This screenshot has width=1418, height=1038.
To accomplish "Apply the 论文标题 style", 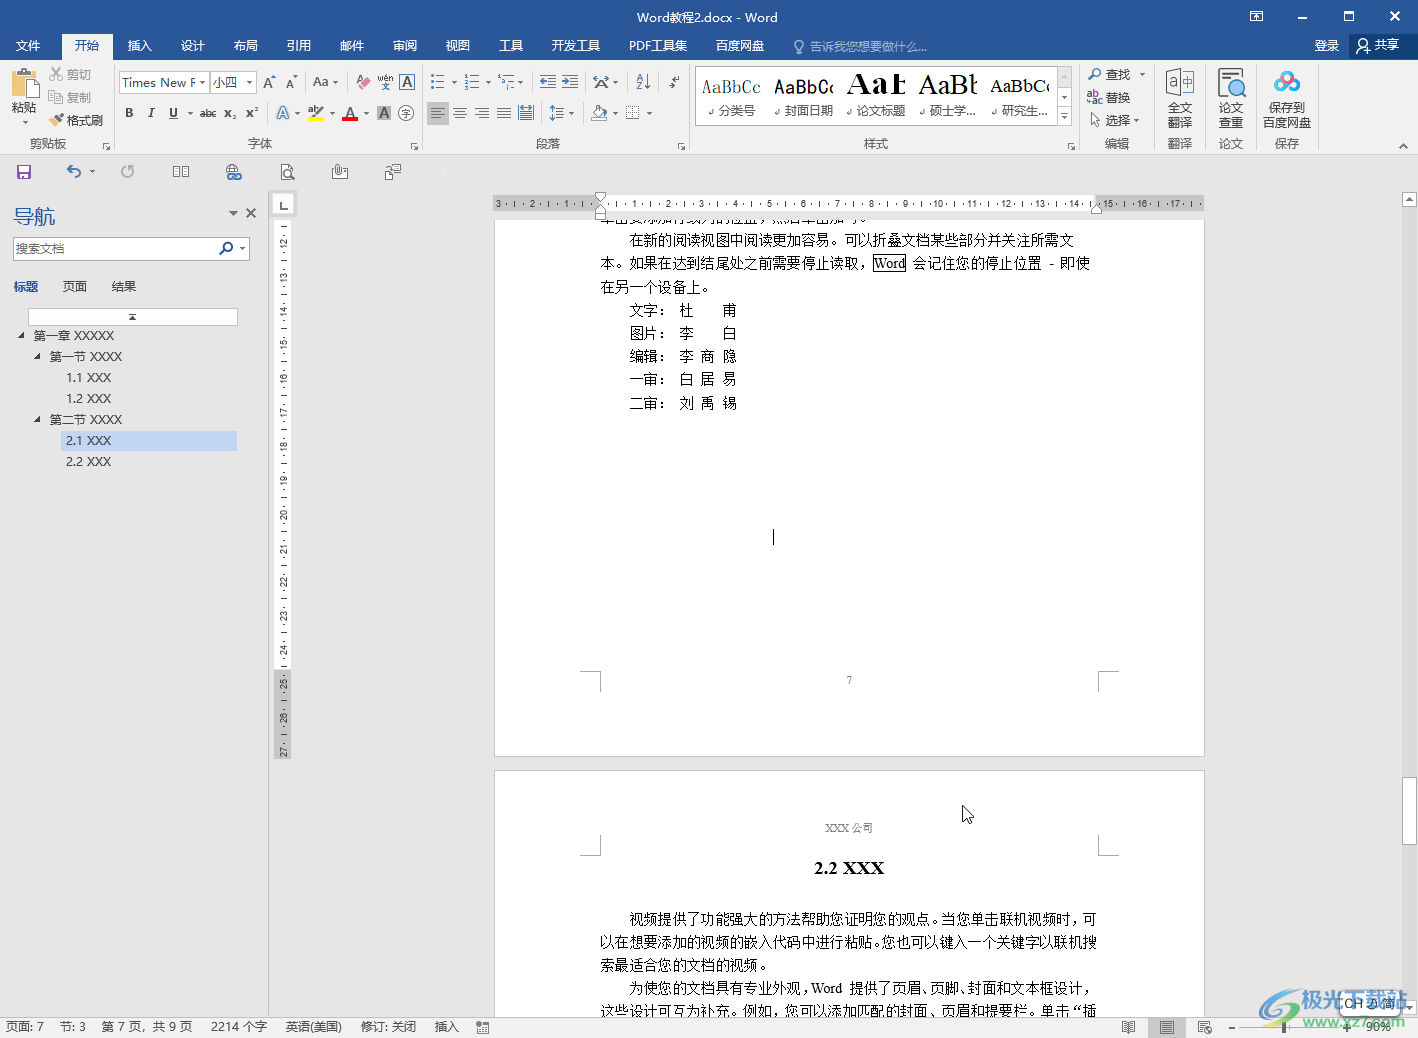I will pyautogui.click(x=876, y=96).
